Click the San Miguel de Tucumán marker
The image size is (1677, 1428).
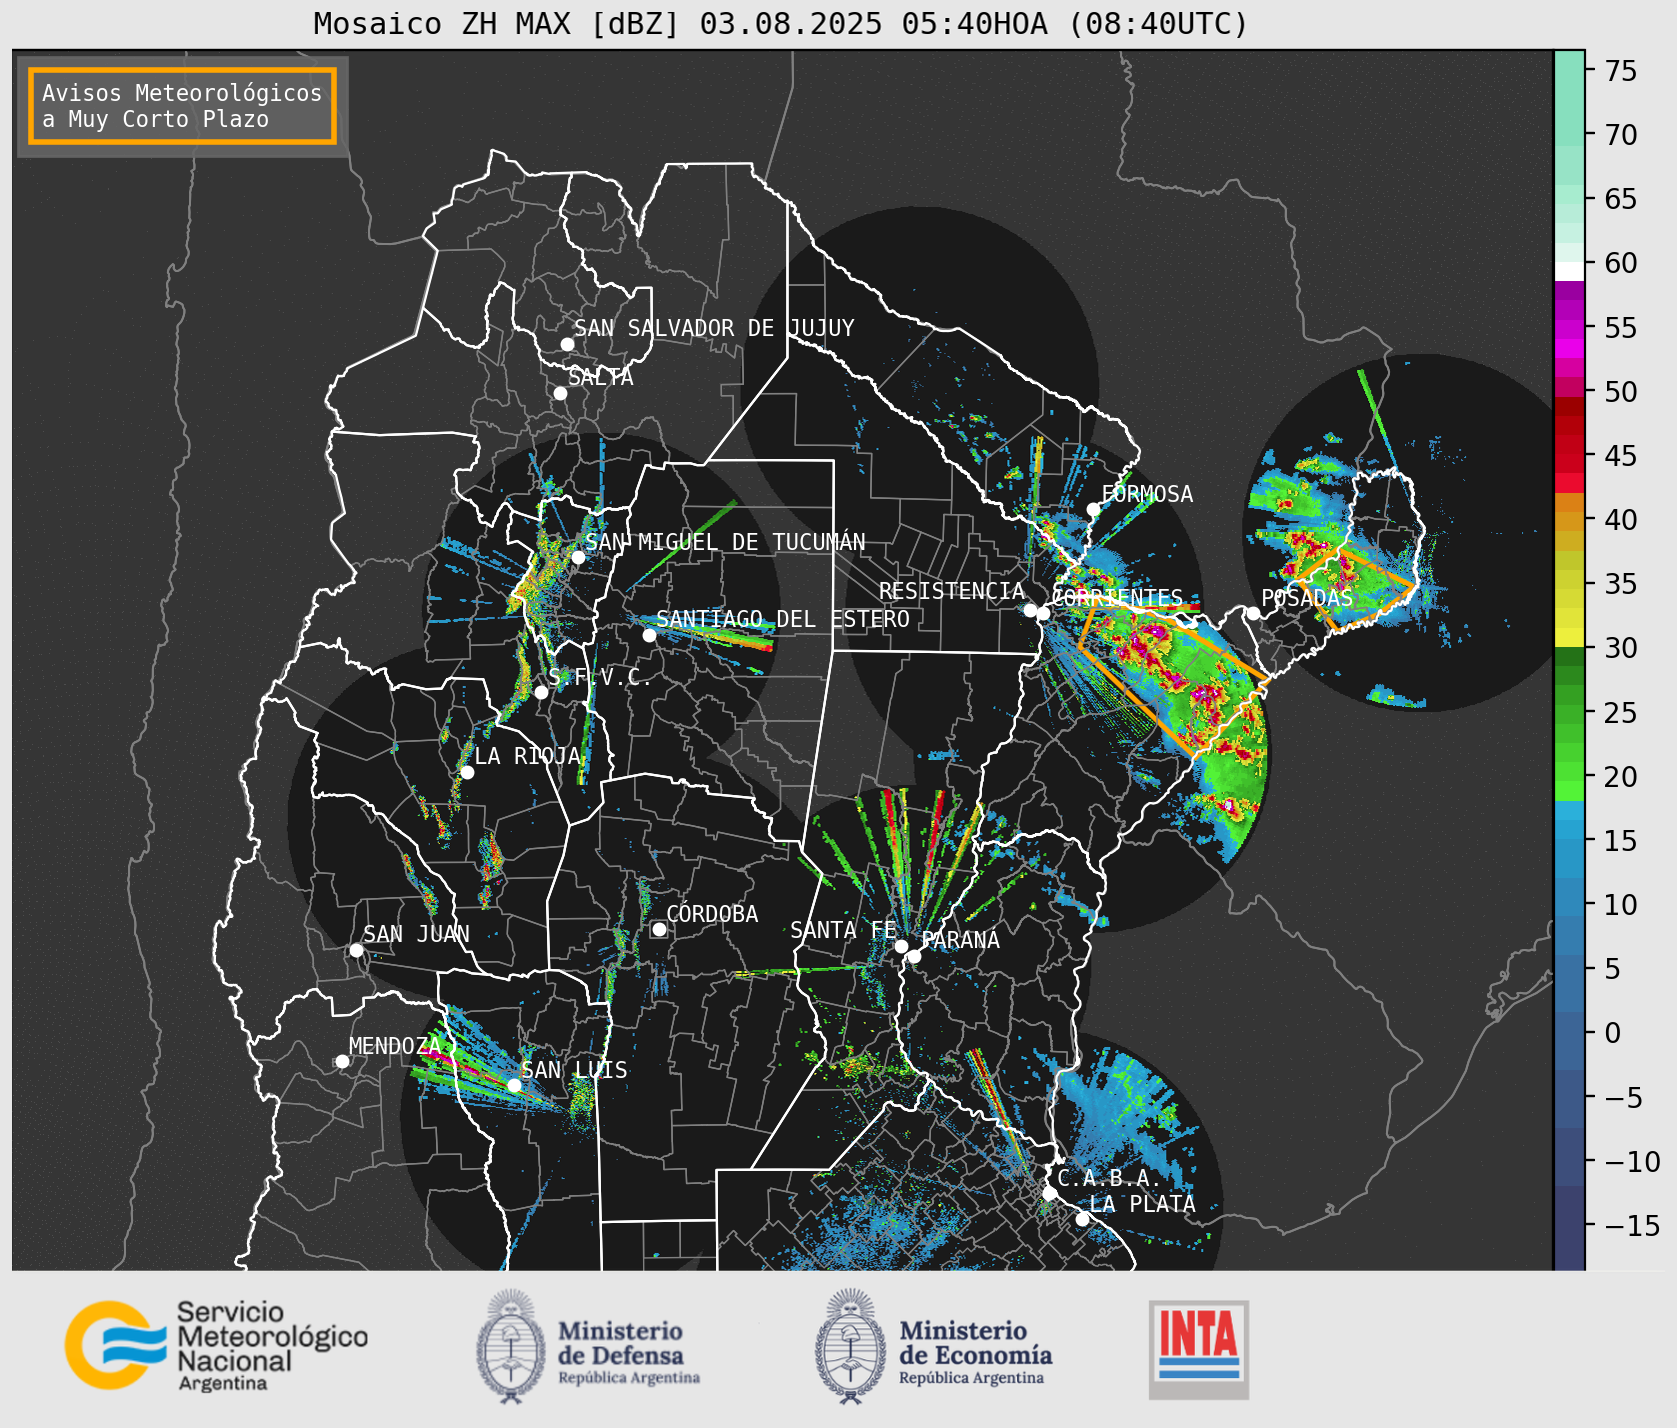[578, 557]
